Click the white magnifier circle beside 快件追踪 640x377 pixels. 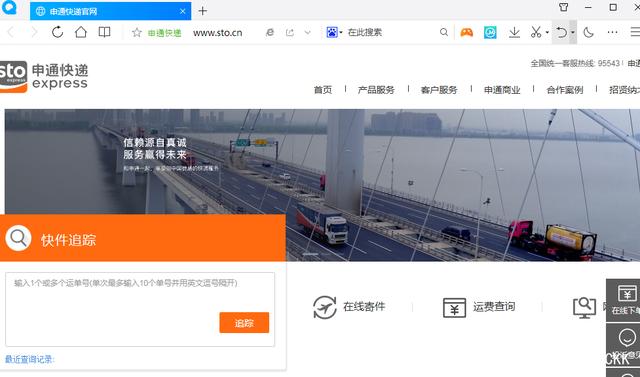pyautogui.click(x=18, y=238)
